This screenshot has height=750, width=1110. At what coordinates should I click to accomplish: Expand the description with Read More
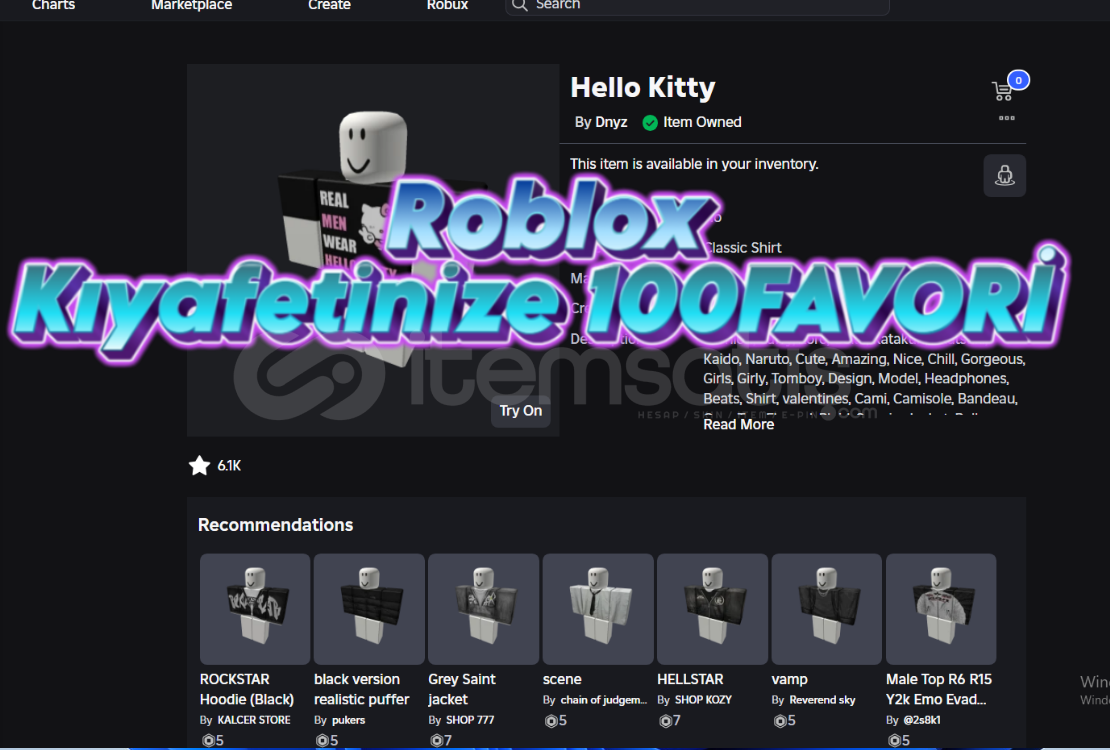[738, 424]
